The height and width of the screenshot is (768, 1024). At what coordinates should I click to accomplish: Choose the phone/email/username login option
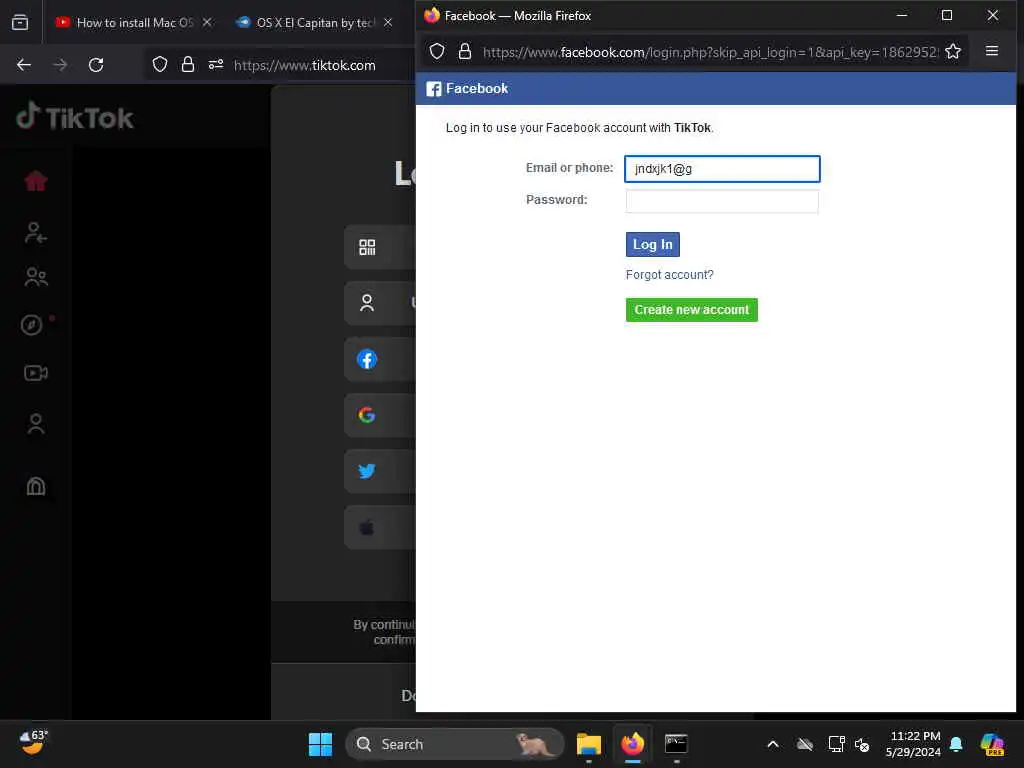point(379,303)
